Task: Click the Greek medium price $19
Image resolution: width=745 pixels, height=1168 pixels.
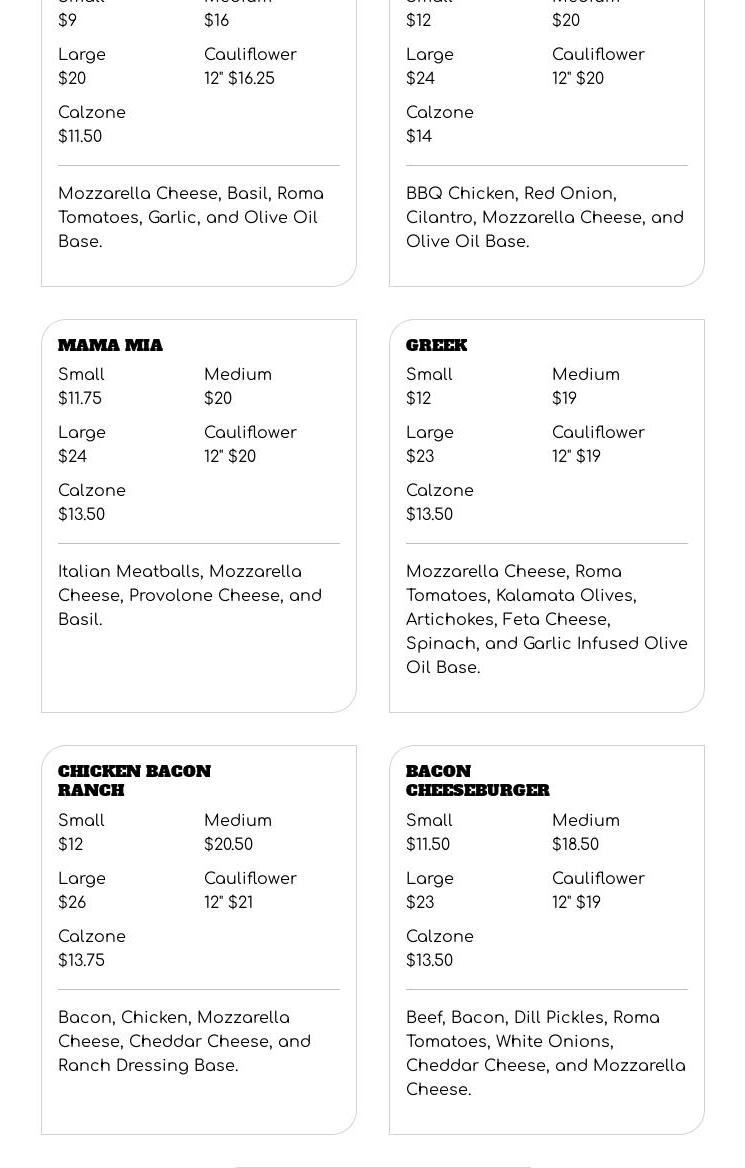Action: [564, 399]
